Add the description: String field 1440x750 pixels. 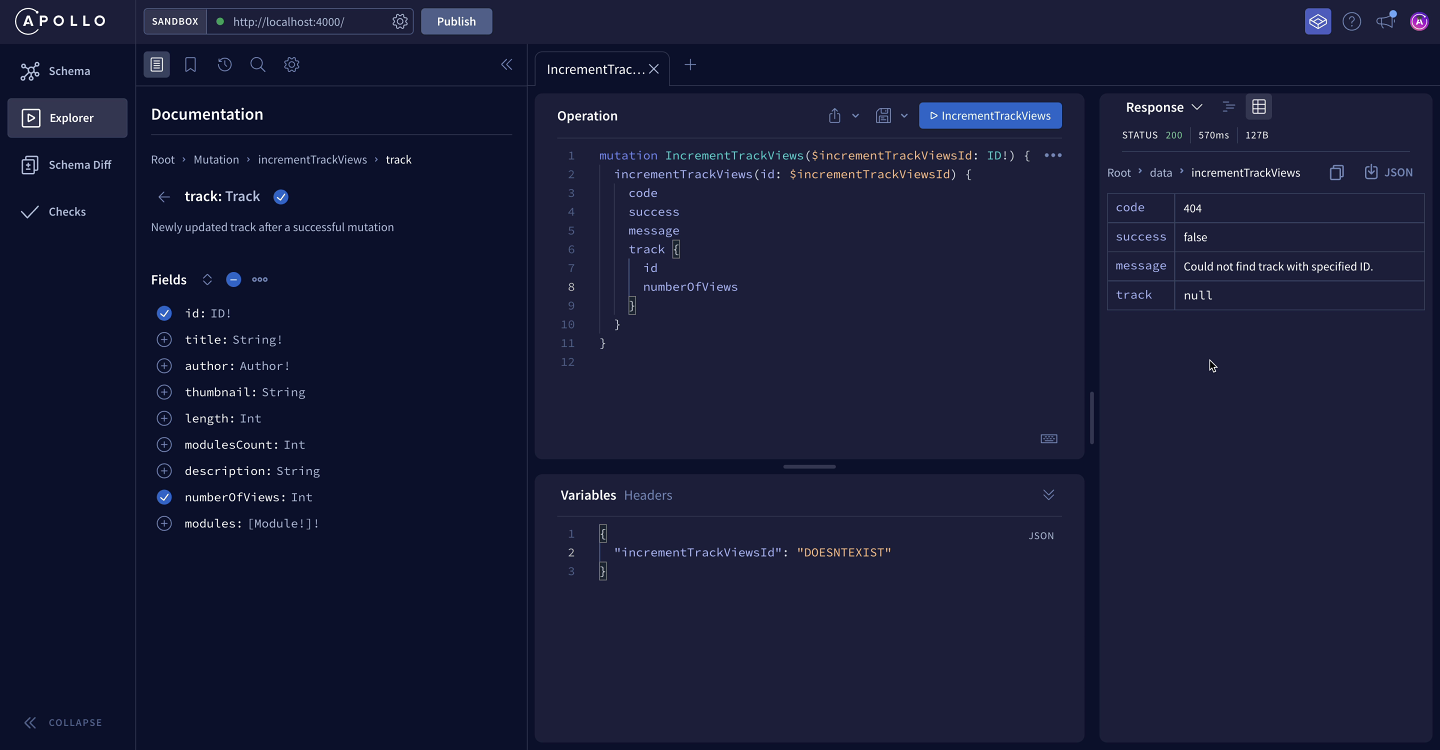click(x=164, y=470)
